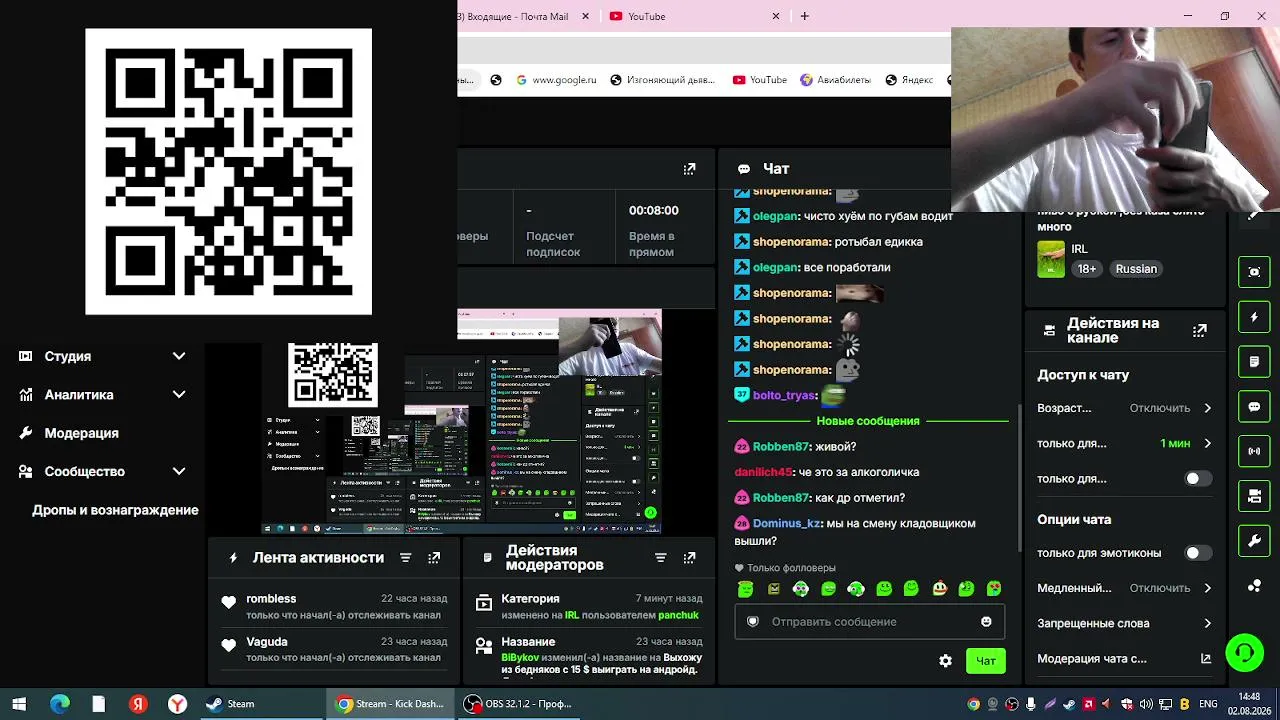Screen dimensions: 1280x720
Task: Open the stream preview icon in right sidebar
Action: 1254,272
